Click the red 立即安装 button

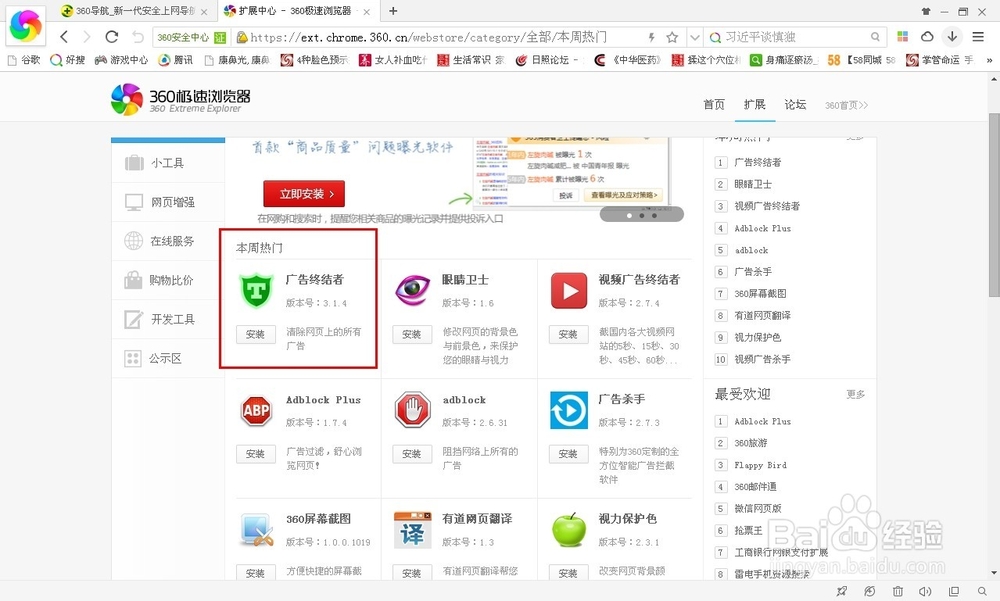pos(304,194)
